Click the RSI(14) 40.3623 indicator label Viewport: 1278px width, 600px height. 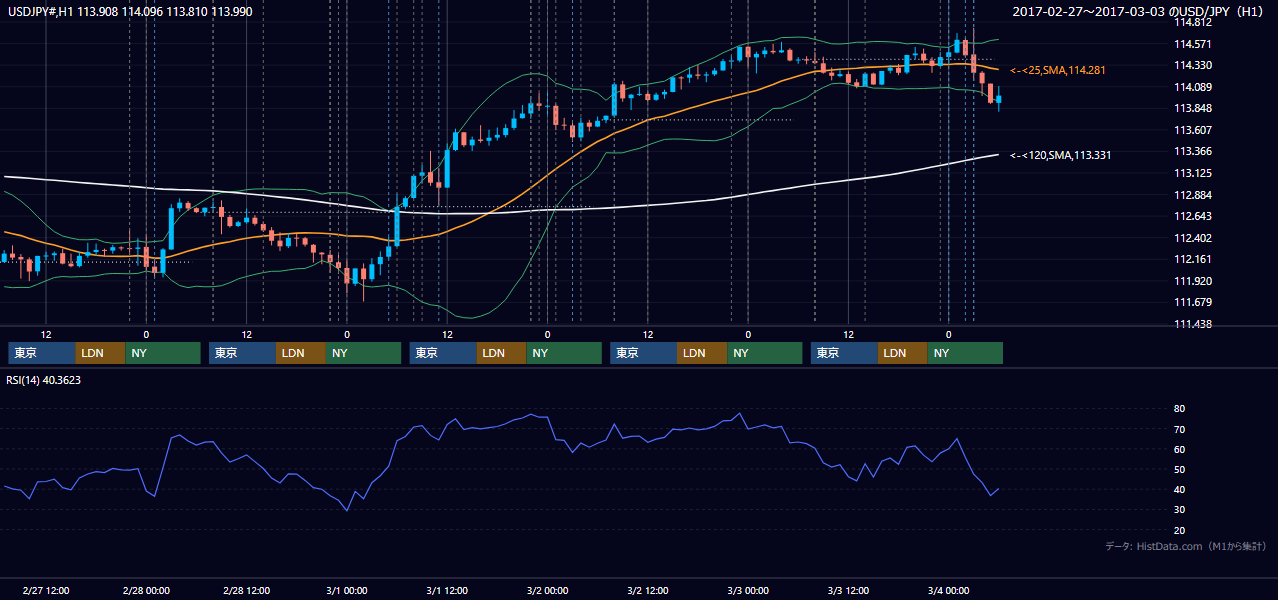pyautogui.click(x=43, y=380)
